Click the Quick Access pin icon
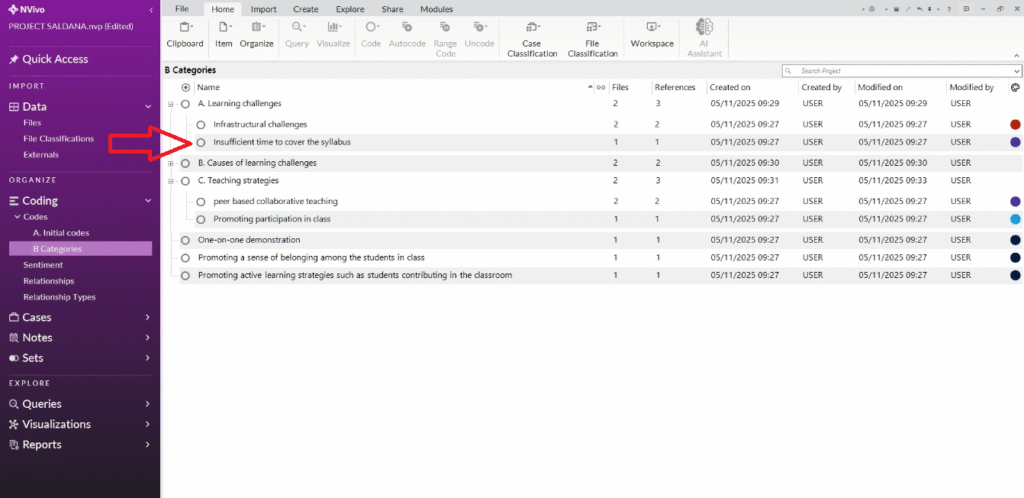This screenshot has width=1024, height=498. click(x=14, y=60)
